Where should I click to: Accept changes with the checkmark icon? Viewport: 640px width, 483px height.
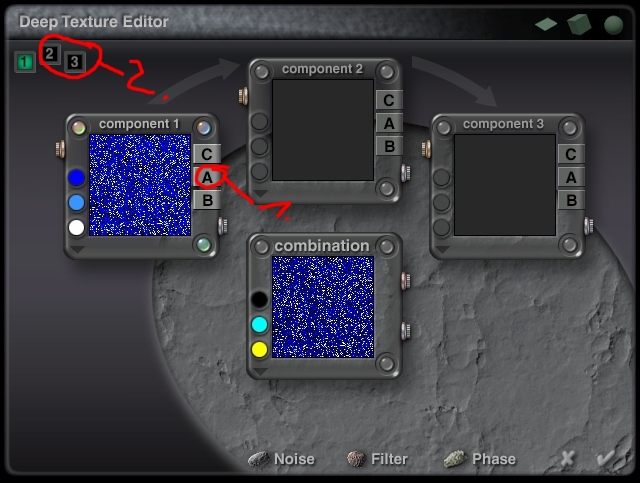pos(606,458)
